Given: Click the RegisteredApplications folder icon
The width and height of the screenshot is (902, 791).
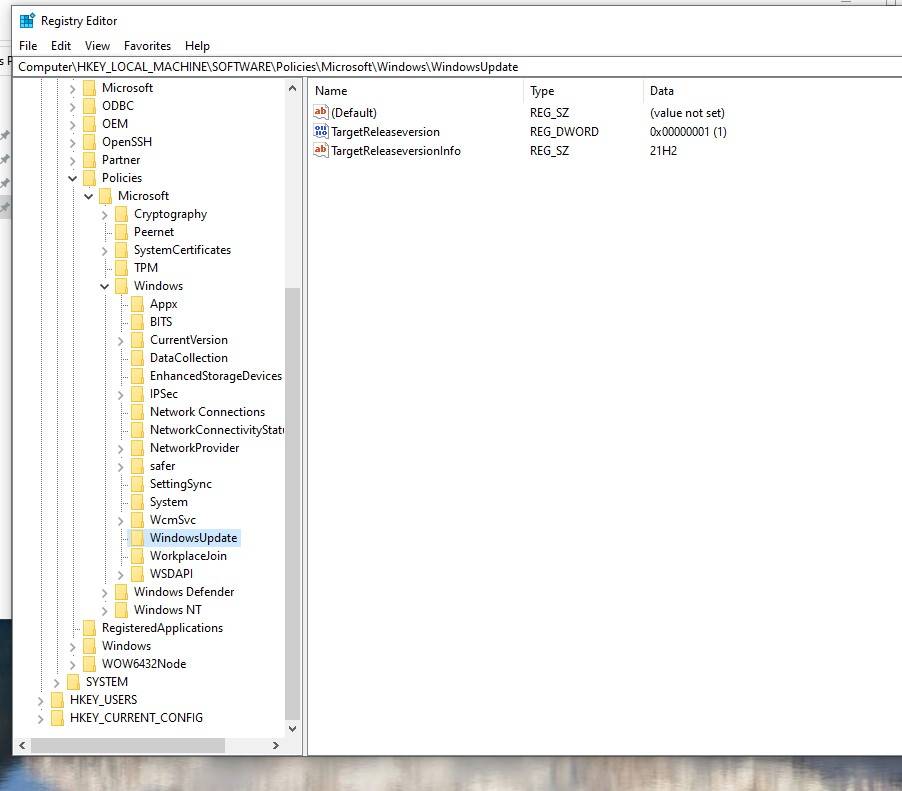Looking at the screenshot, I should (x=89, y=628).
